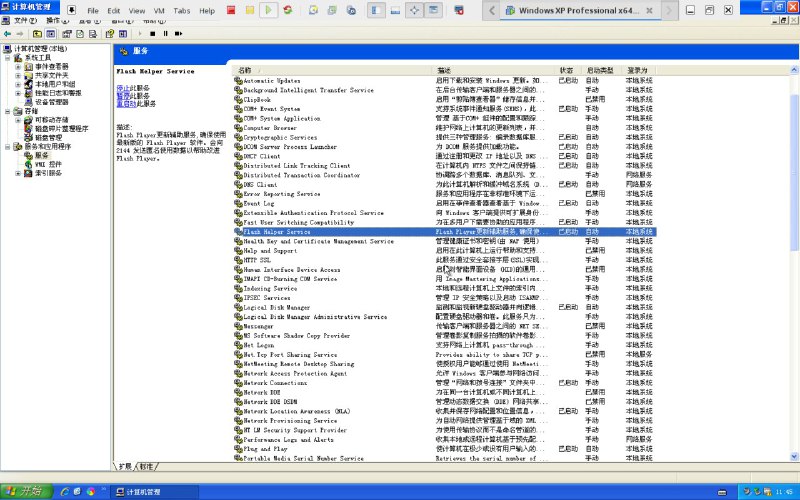Open the VMware Tabs menu
Screen dimensions: 800x500
click(182, 10)
